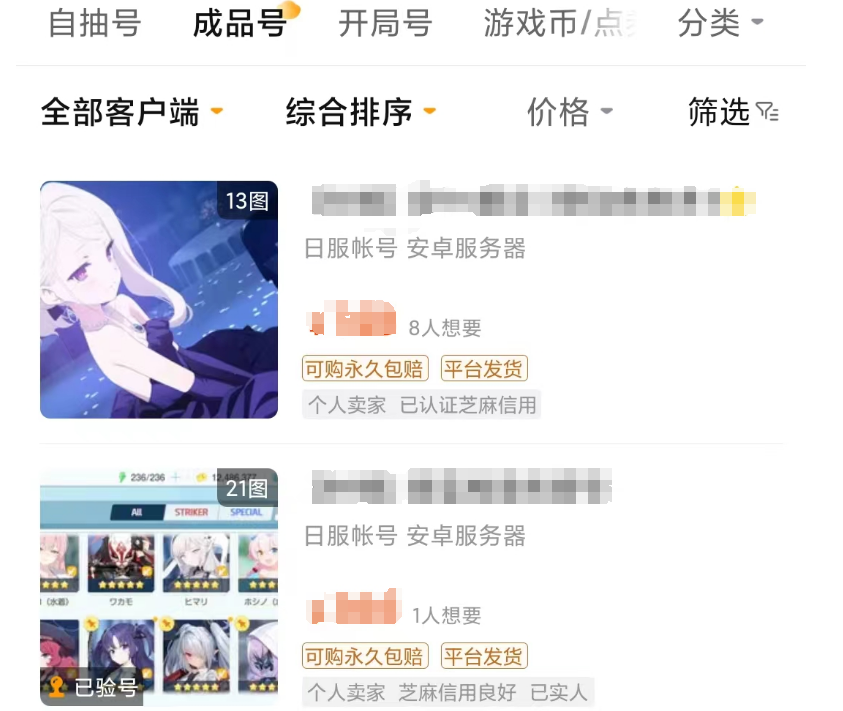843x711 pixels.
Task: Click the second listing's 平台发货 tag
Action: [484, 656]
